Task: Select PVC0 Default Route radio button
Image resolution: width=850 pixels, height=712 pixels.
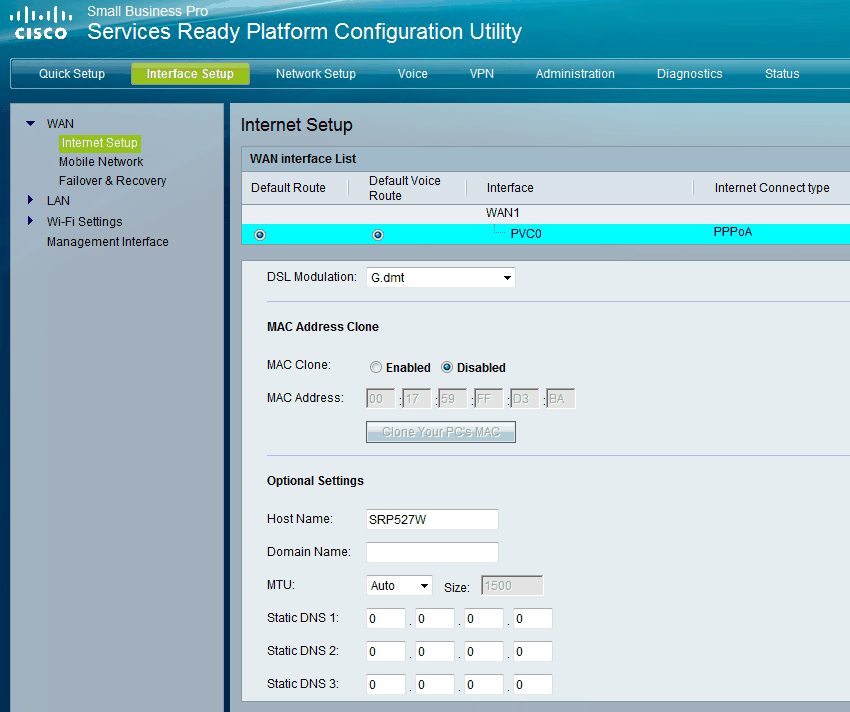Action: pyautogui.click(x=260, y=235)
